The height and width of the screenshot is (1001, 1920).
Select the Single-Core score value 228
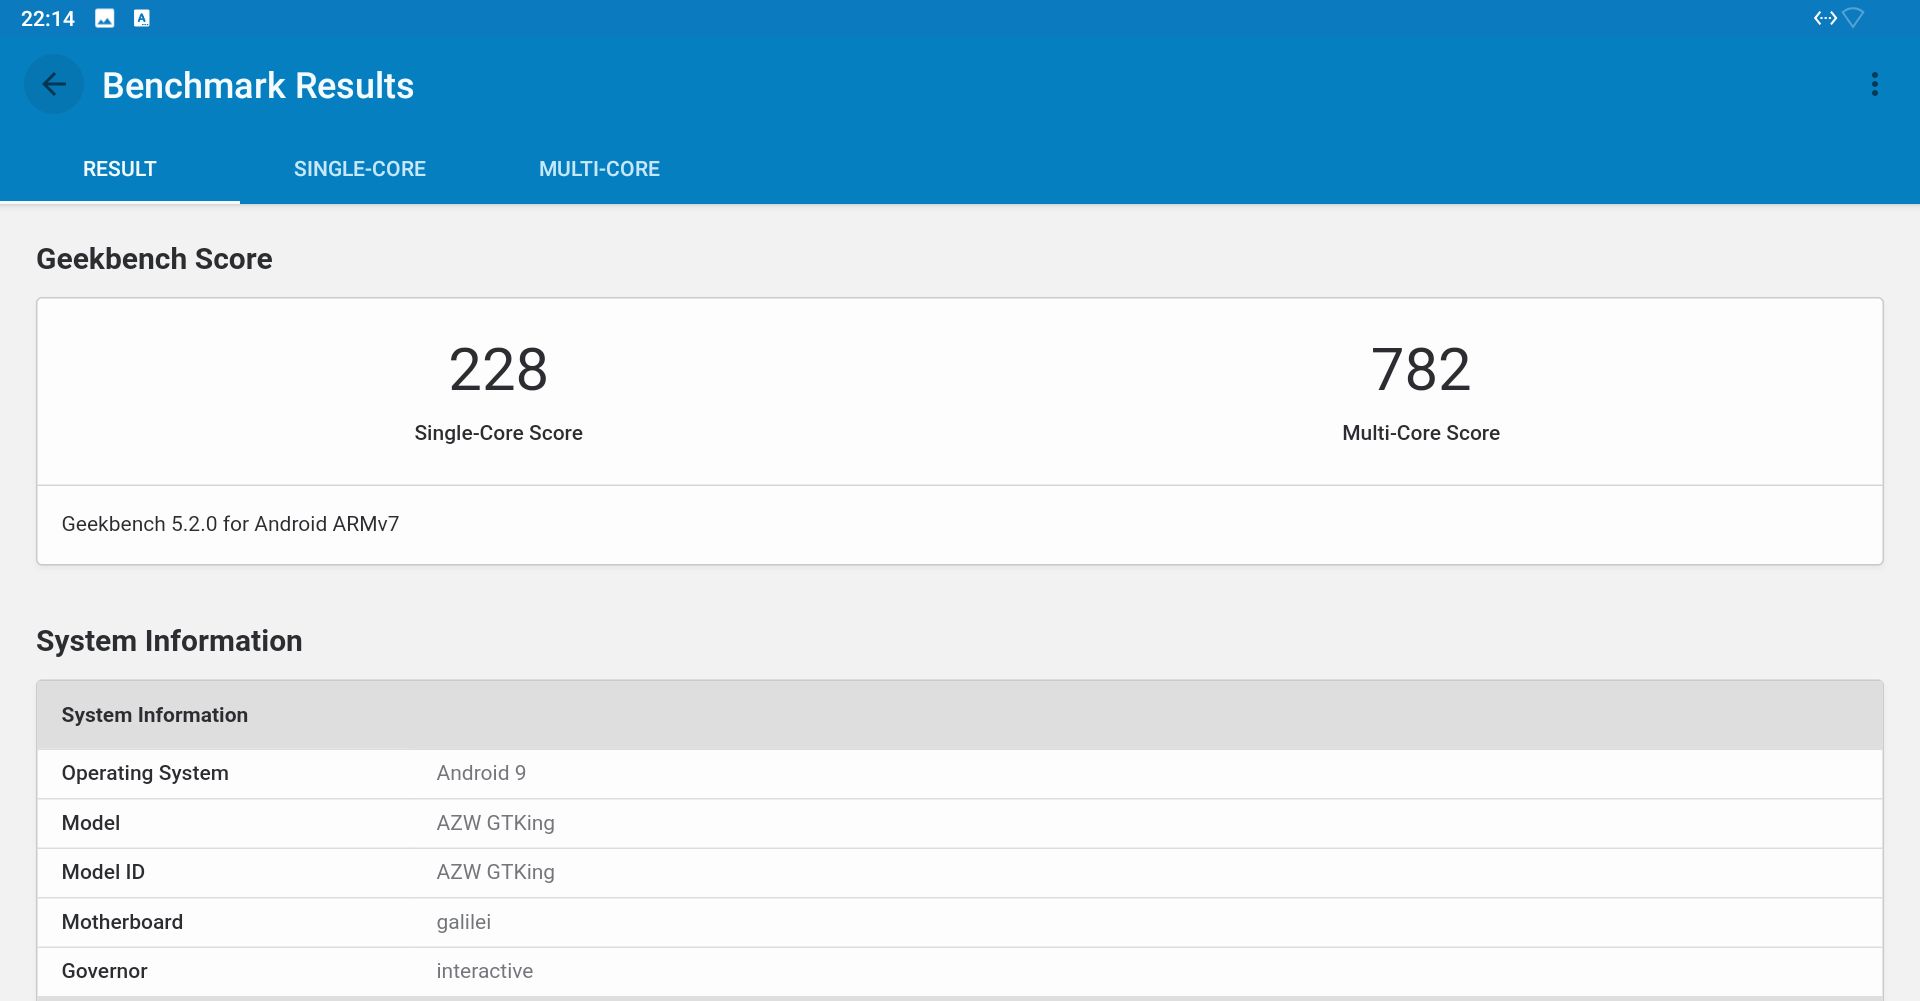[x=498, y=369]
